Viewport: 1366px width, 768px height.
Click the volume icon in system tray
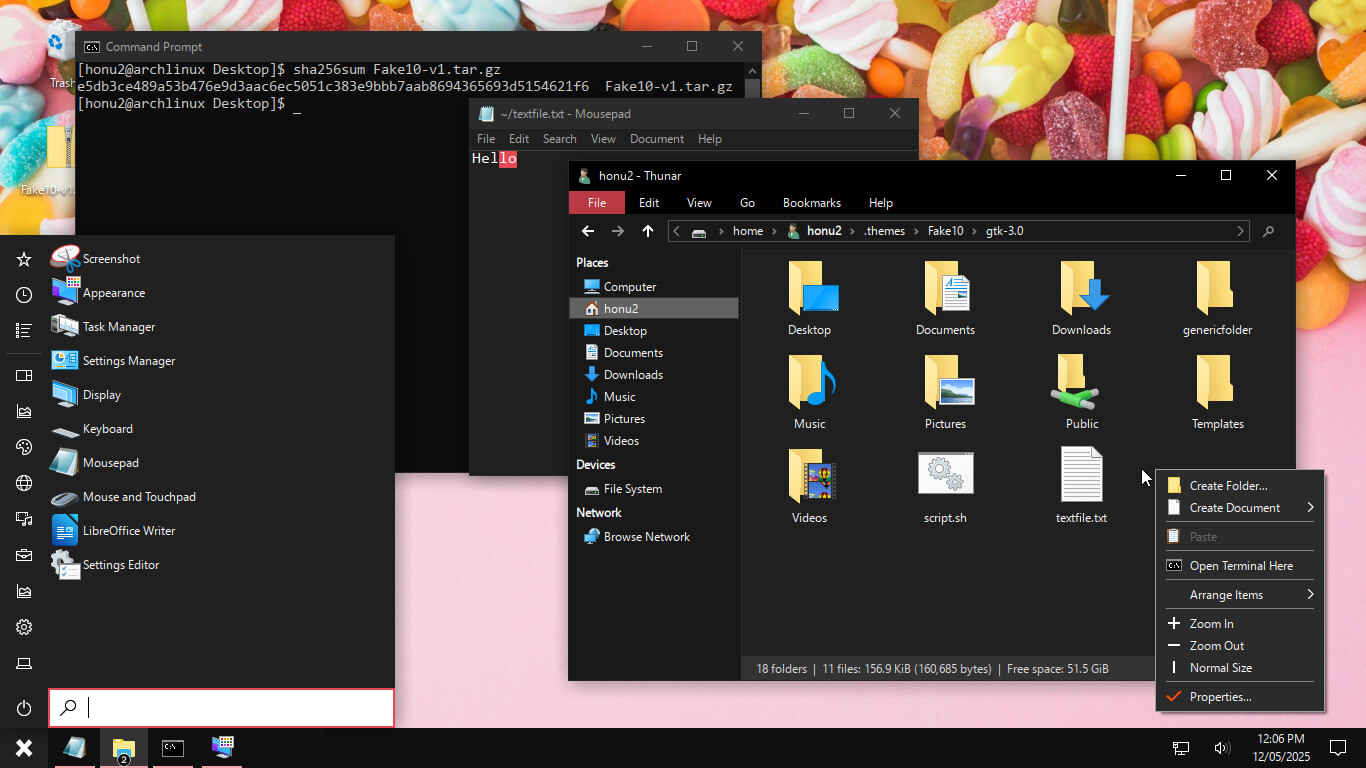pyautogui.click(x=1221, y=748)
